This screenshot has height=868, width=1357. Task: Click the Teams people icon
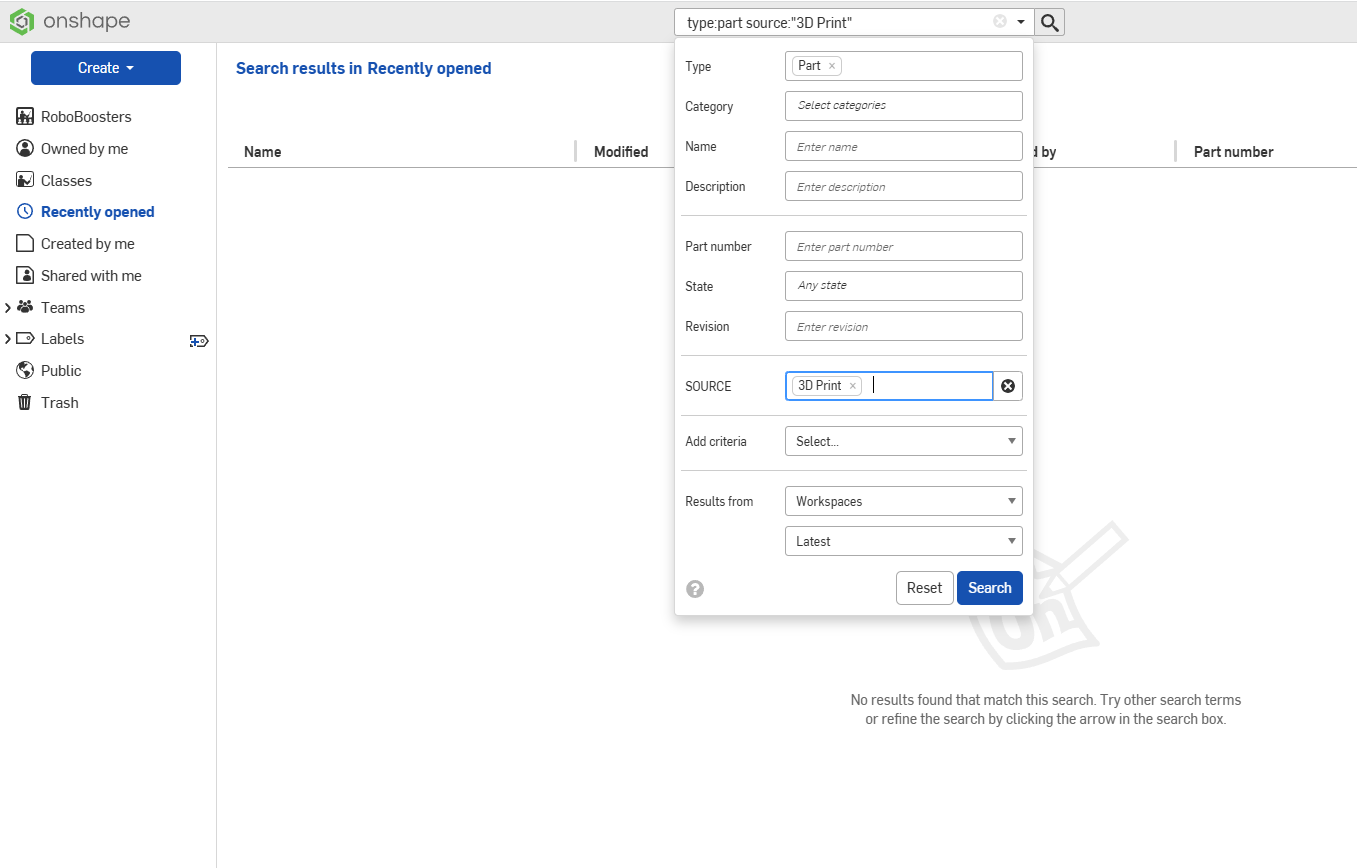click(25, 307)
